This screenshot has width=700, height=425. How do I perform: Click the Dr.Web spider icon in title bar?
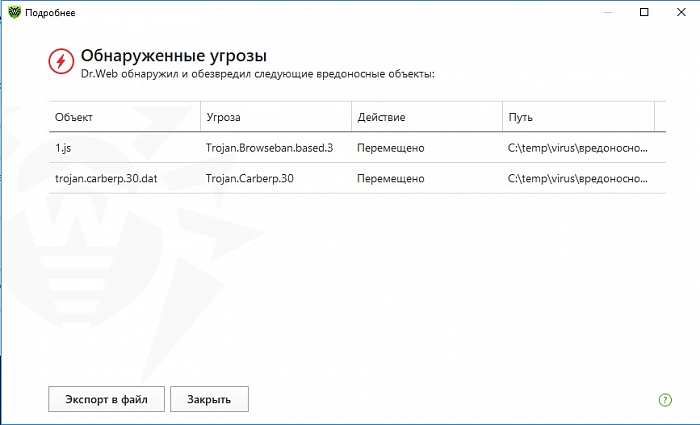tap(13, 12)
